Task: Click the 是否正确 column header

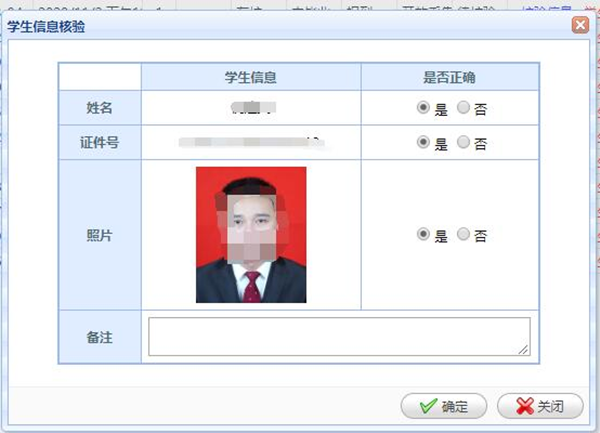Action: 449,77
